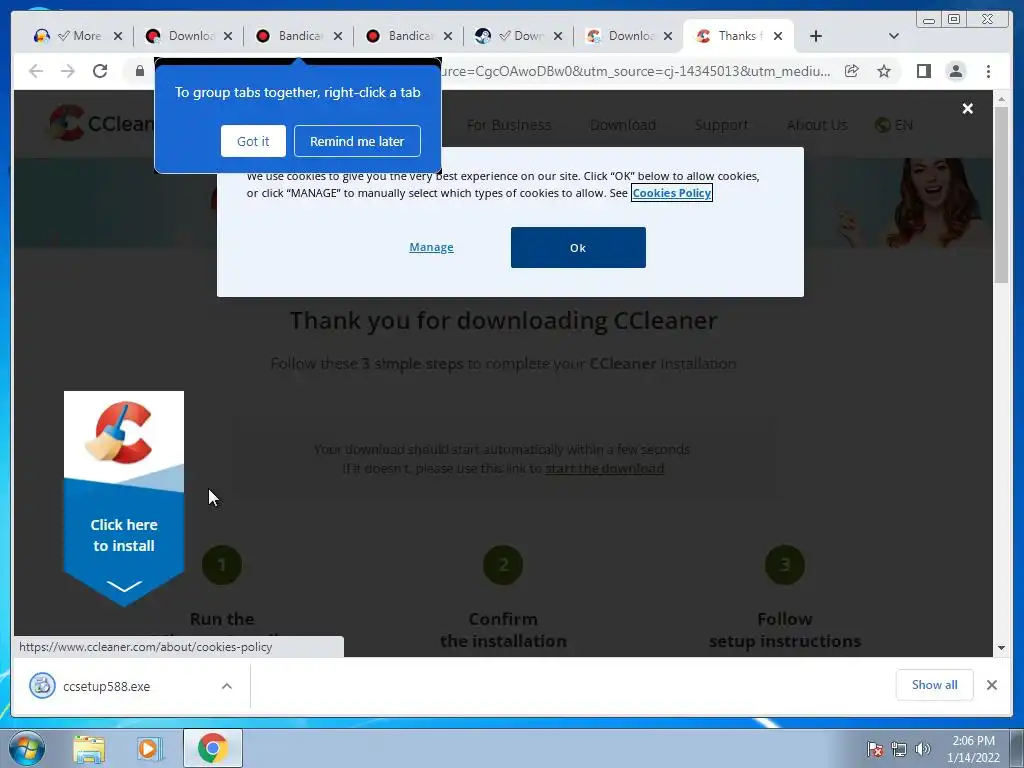Change language via EN globe icon
The image size is (1024, 768).
click(x=893, y=125)
